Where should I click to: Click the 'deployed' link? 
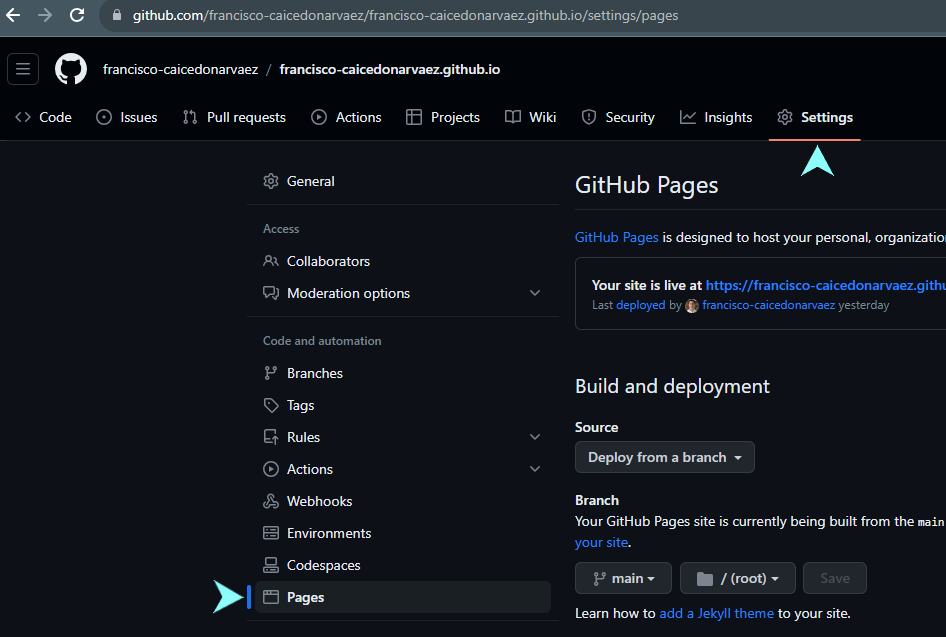640,305
